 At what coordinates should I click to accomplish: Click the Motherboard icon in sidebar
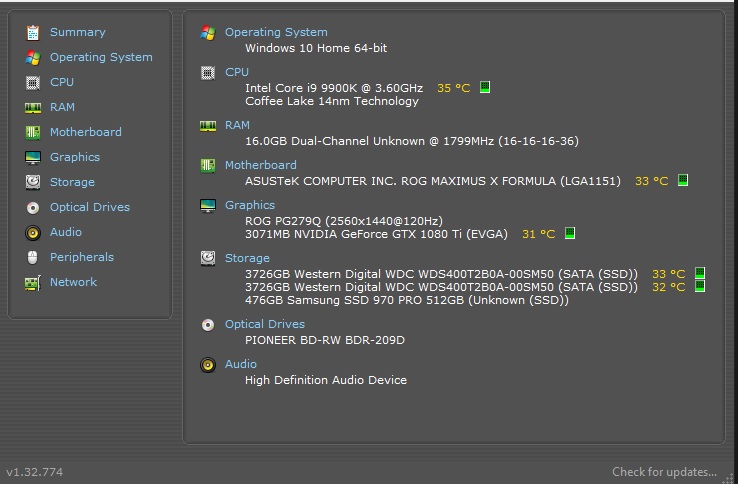tap(33, 132)
